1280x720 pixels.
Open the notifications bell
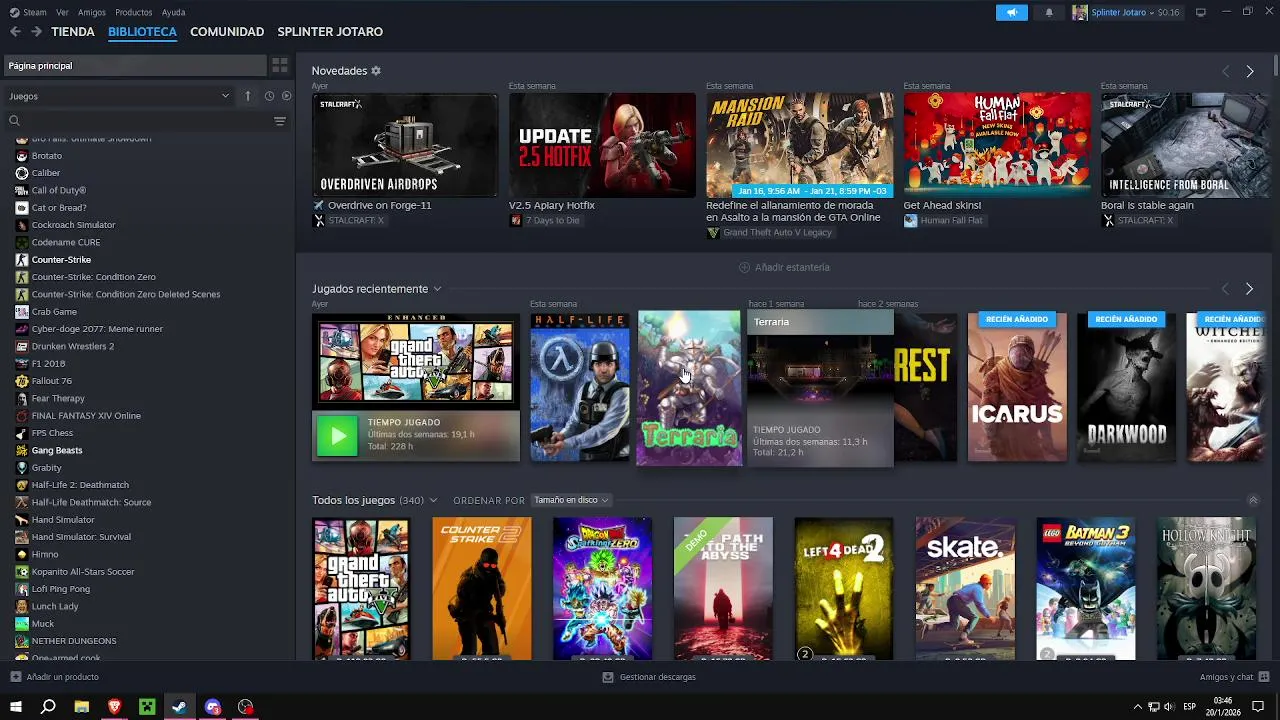click(x=1049, y=12)
